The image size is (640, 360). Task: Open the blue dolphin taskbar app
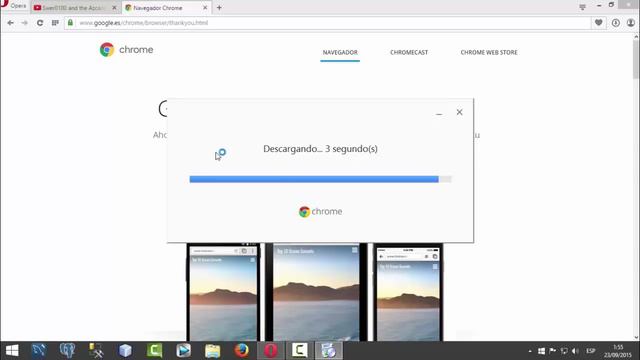(39, 351)
